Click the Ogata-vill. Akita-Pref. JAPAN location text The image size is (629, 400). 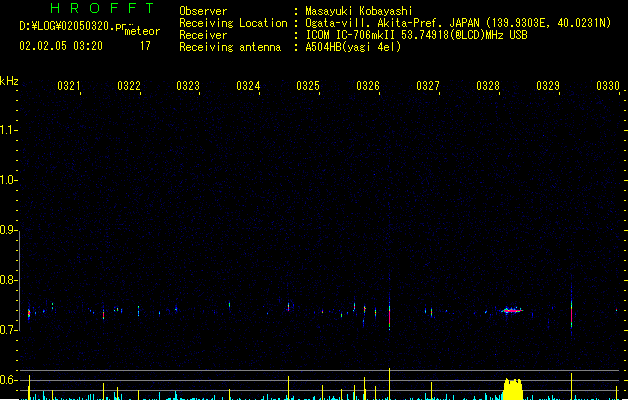458,23
